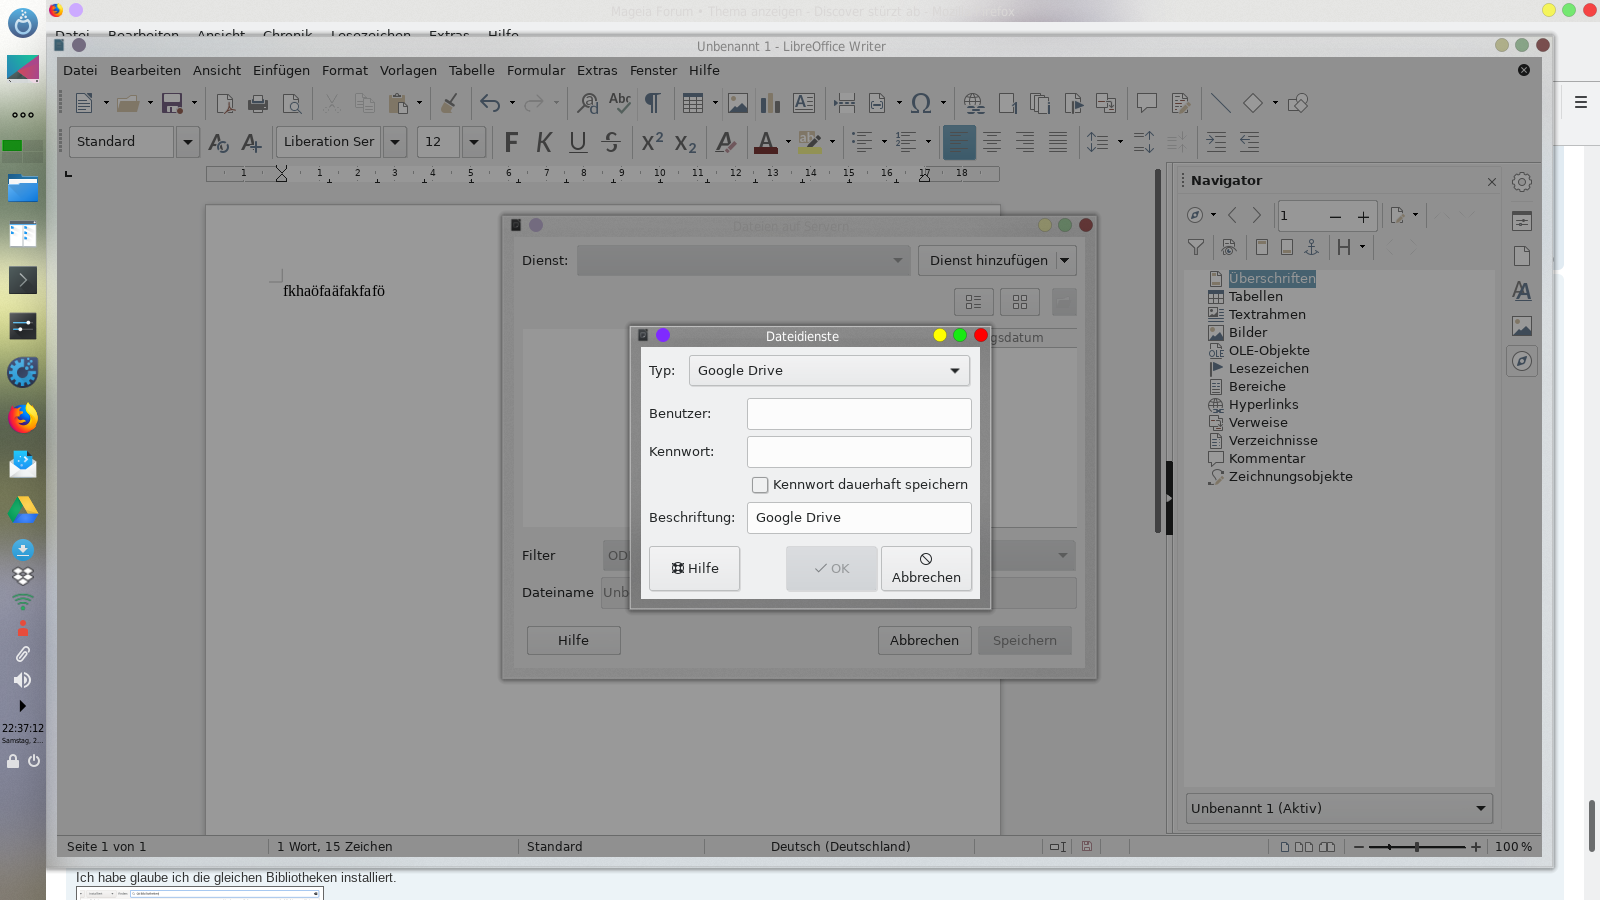
Task: Toggle Underline (U) formatting
Action: (577, 142)
